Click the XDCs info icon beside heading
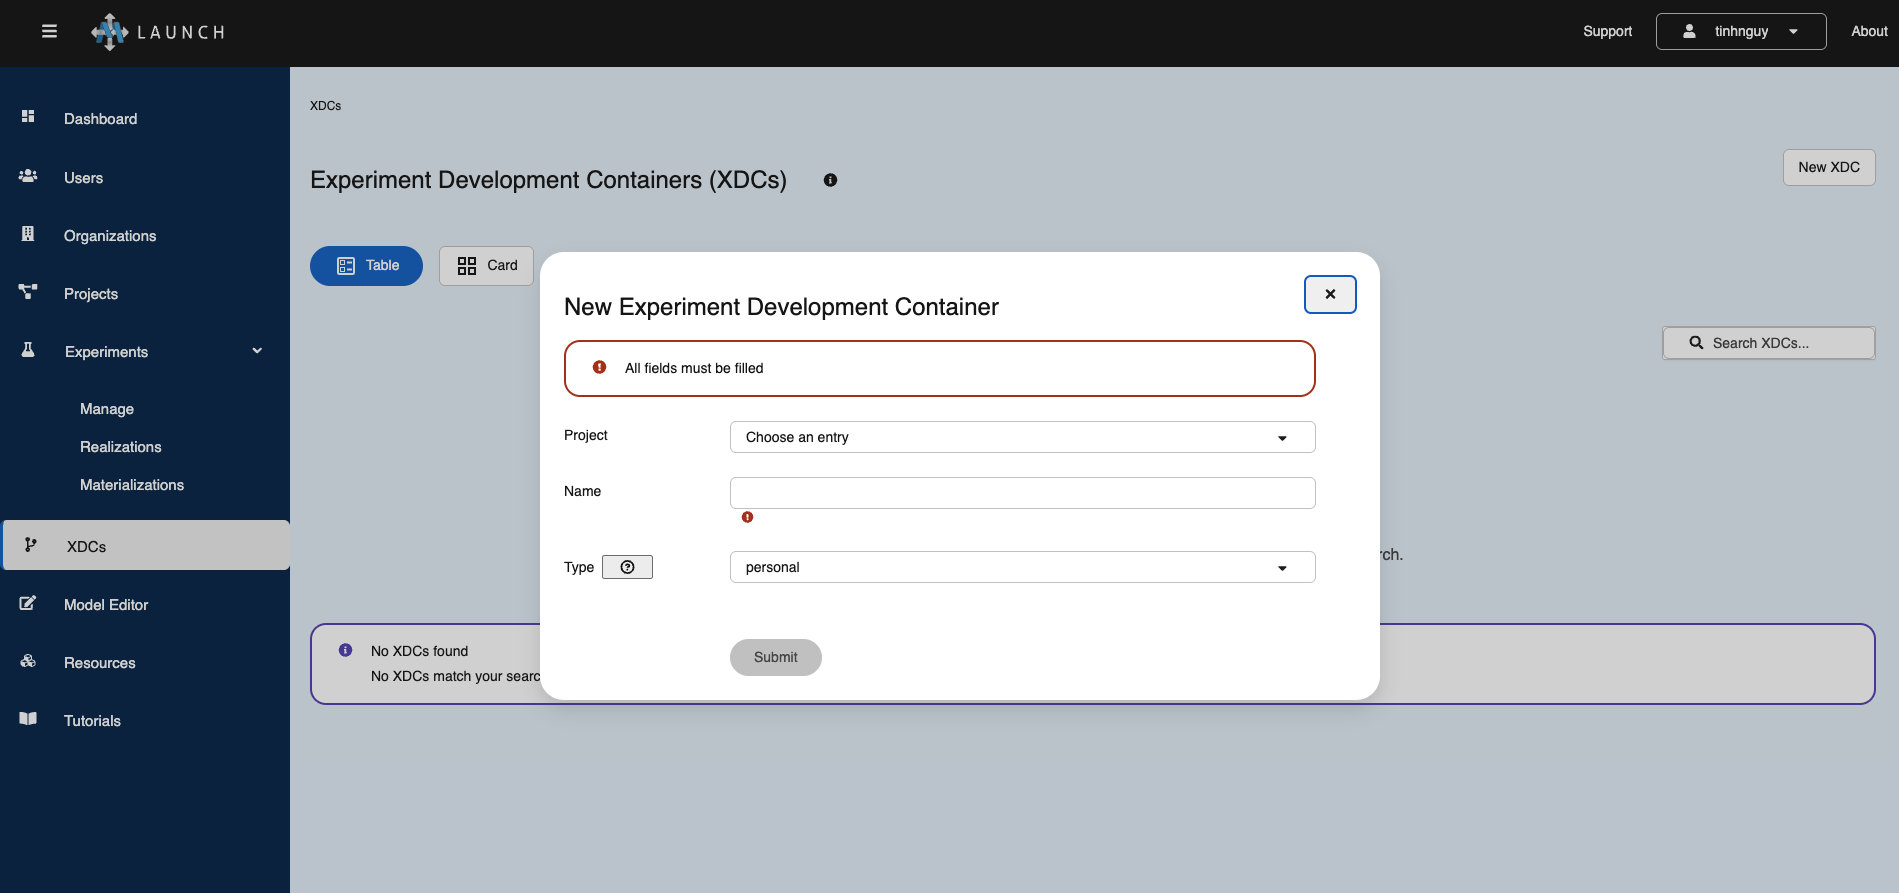The width and height of the screenshot is (1899, 893). click(830, 180)
